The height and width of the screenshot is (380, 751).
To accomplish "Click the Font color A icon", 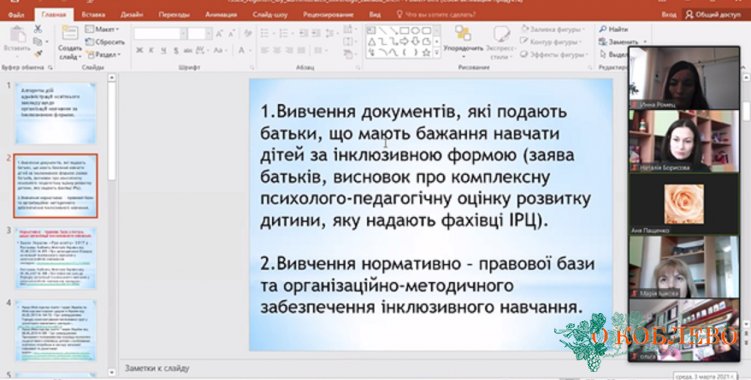I will coord(241,50).
